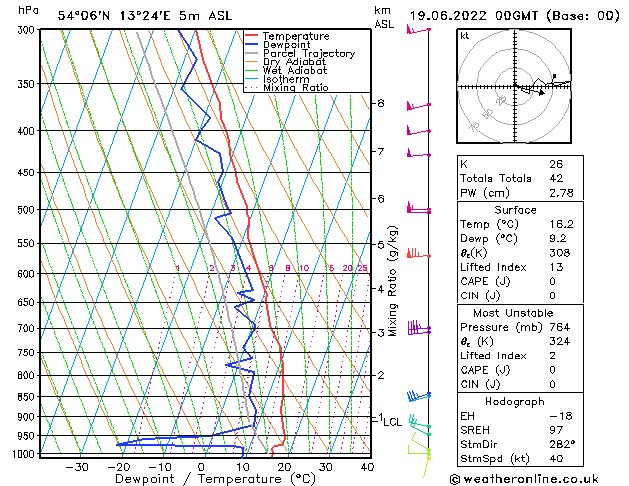Click the 5 km altitude label
629x486 pixels.
(x=381, y=244)
